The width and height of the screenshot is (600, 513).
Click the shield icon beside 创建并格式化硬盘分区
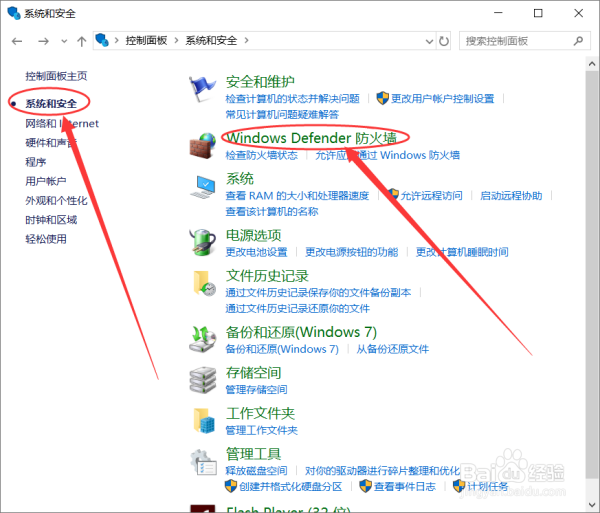(x=230, y=486)
